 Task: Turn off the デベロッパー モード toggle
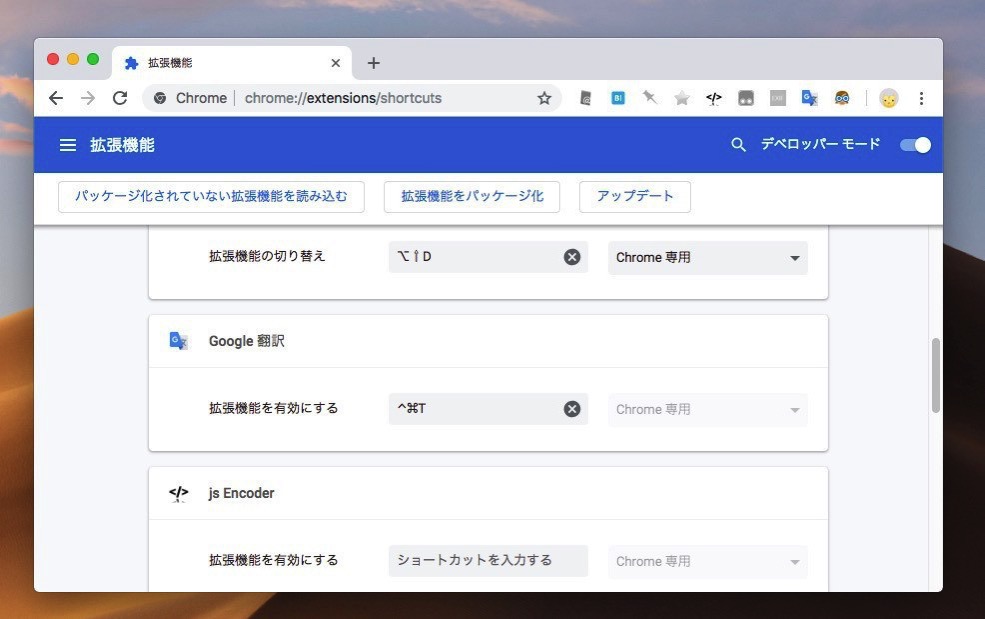pyautogui.click(x=914, y=145)
